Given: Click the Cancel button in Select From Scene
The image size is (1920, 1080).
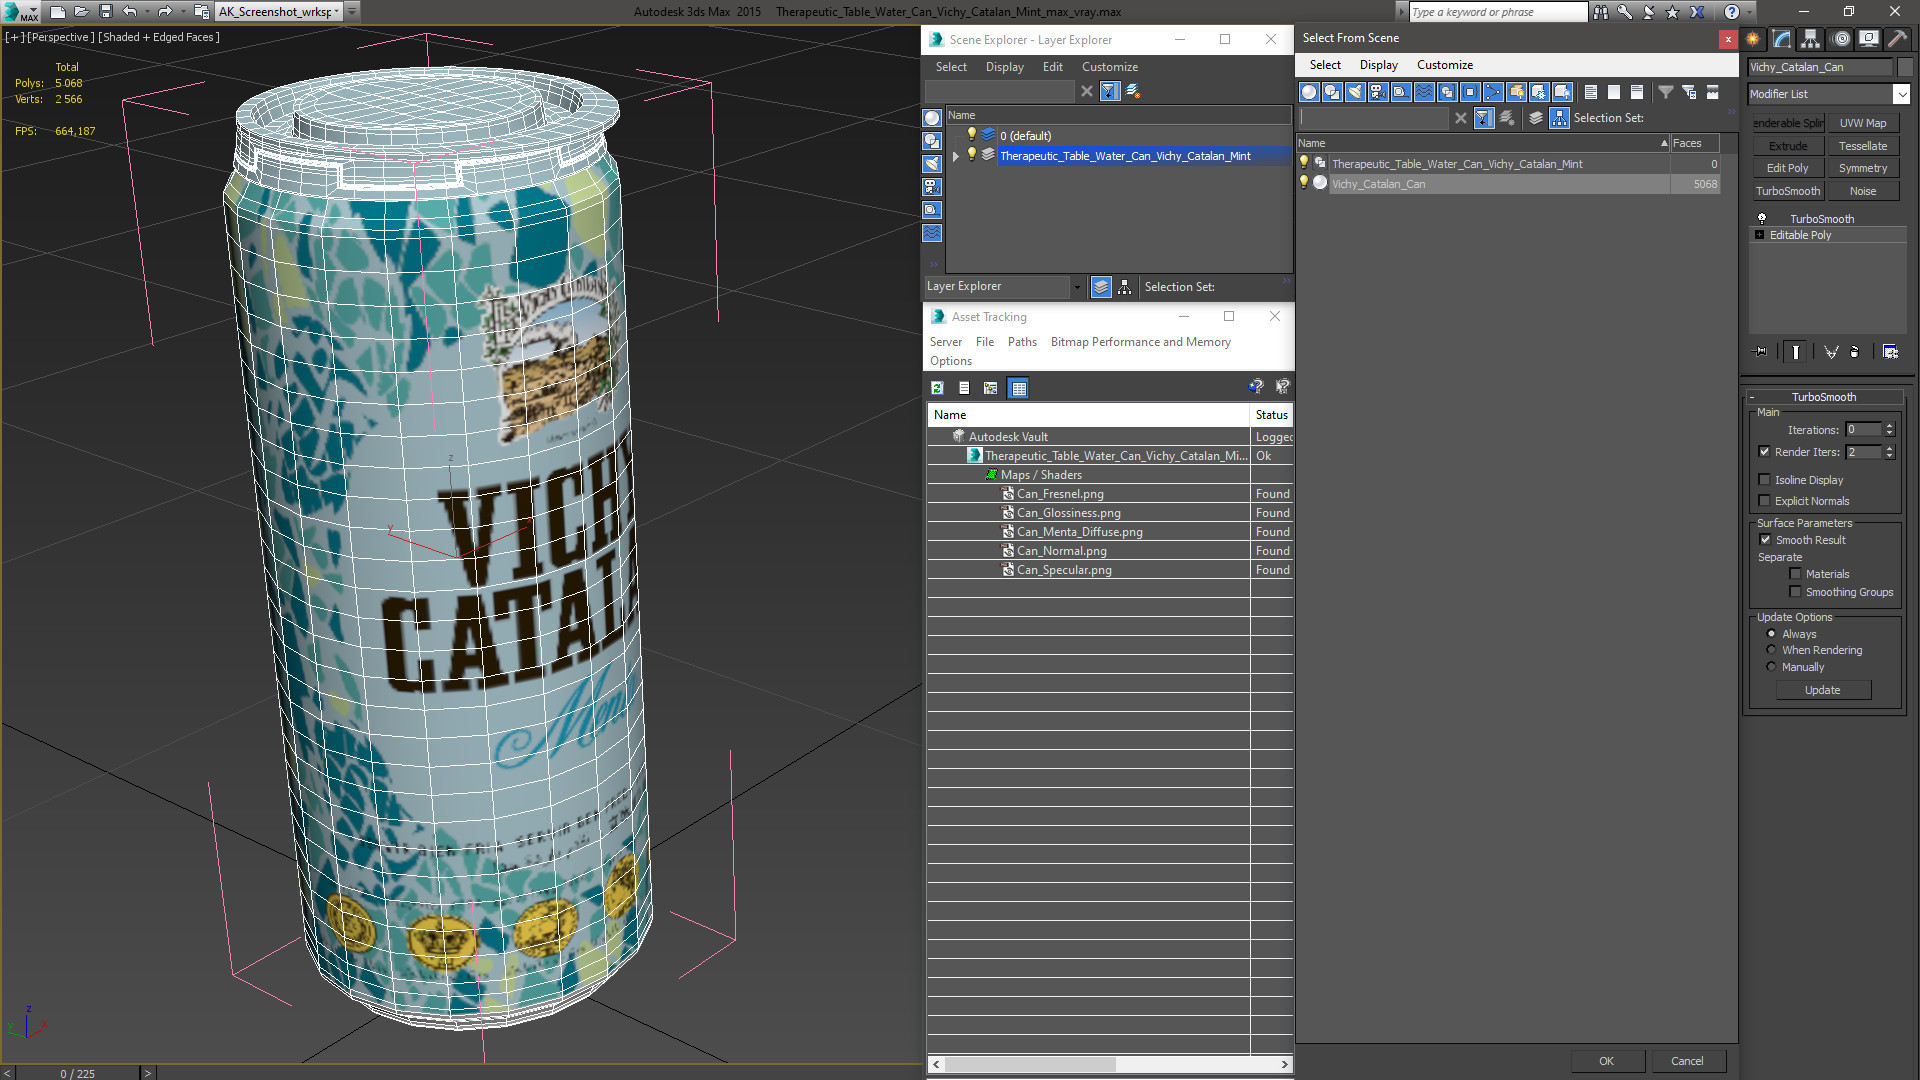Looking at the screenshot, I should pyautogui.click(x=1687, y=1061).
